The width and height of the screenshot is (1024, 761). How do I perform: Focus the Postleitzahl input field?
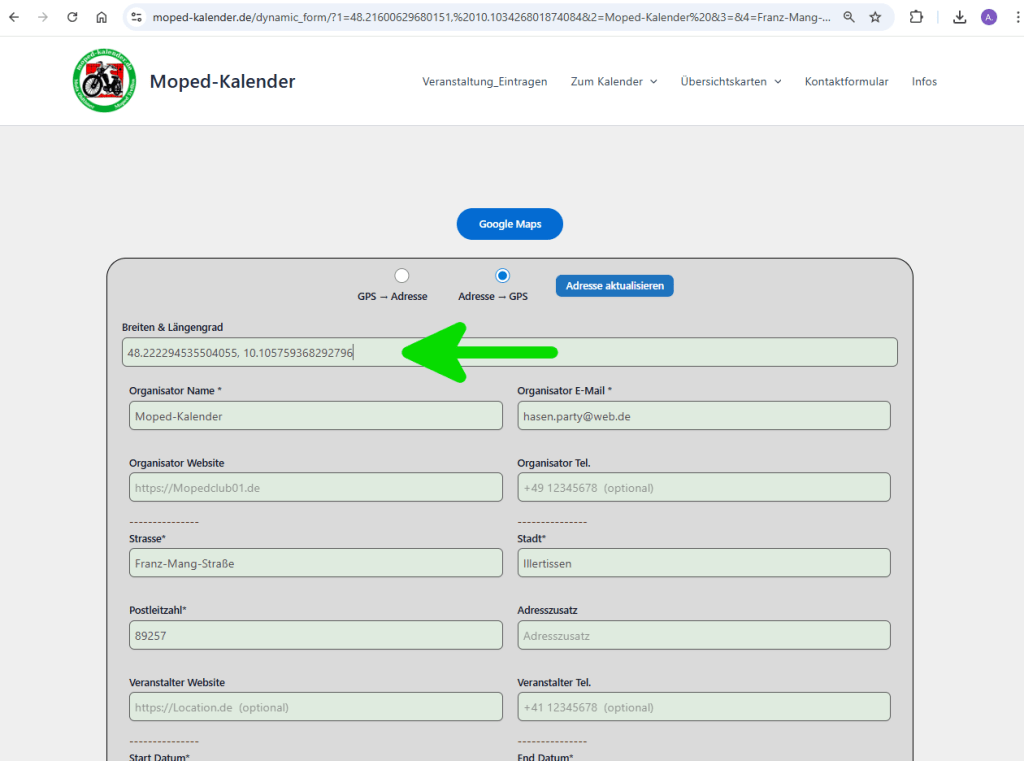pyautogui.click(x=315, y=635)
